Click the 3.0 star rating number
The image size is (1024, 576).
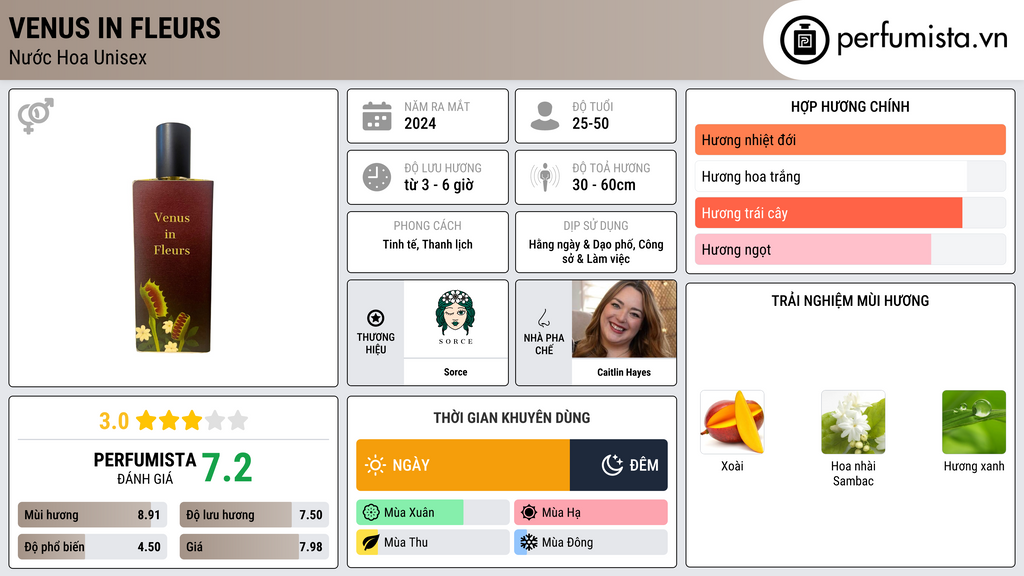click(114, 421)
